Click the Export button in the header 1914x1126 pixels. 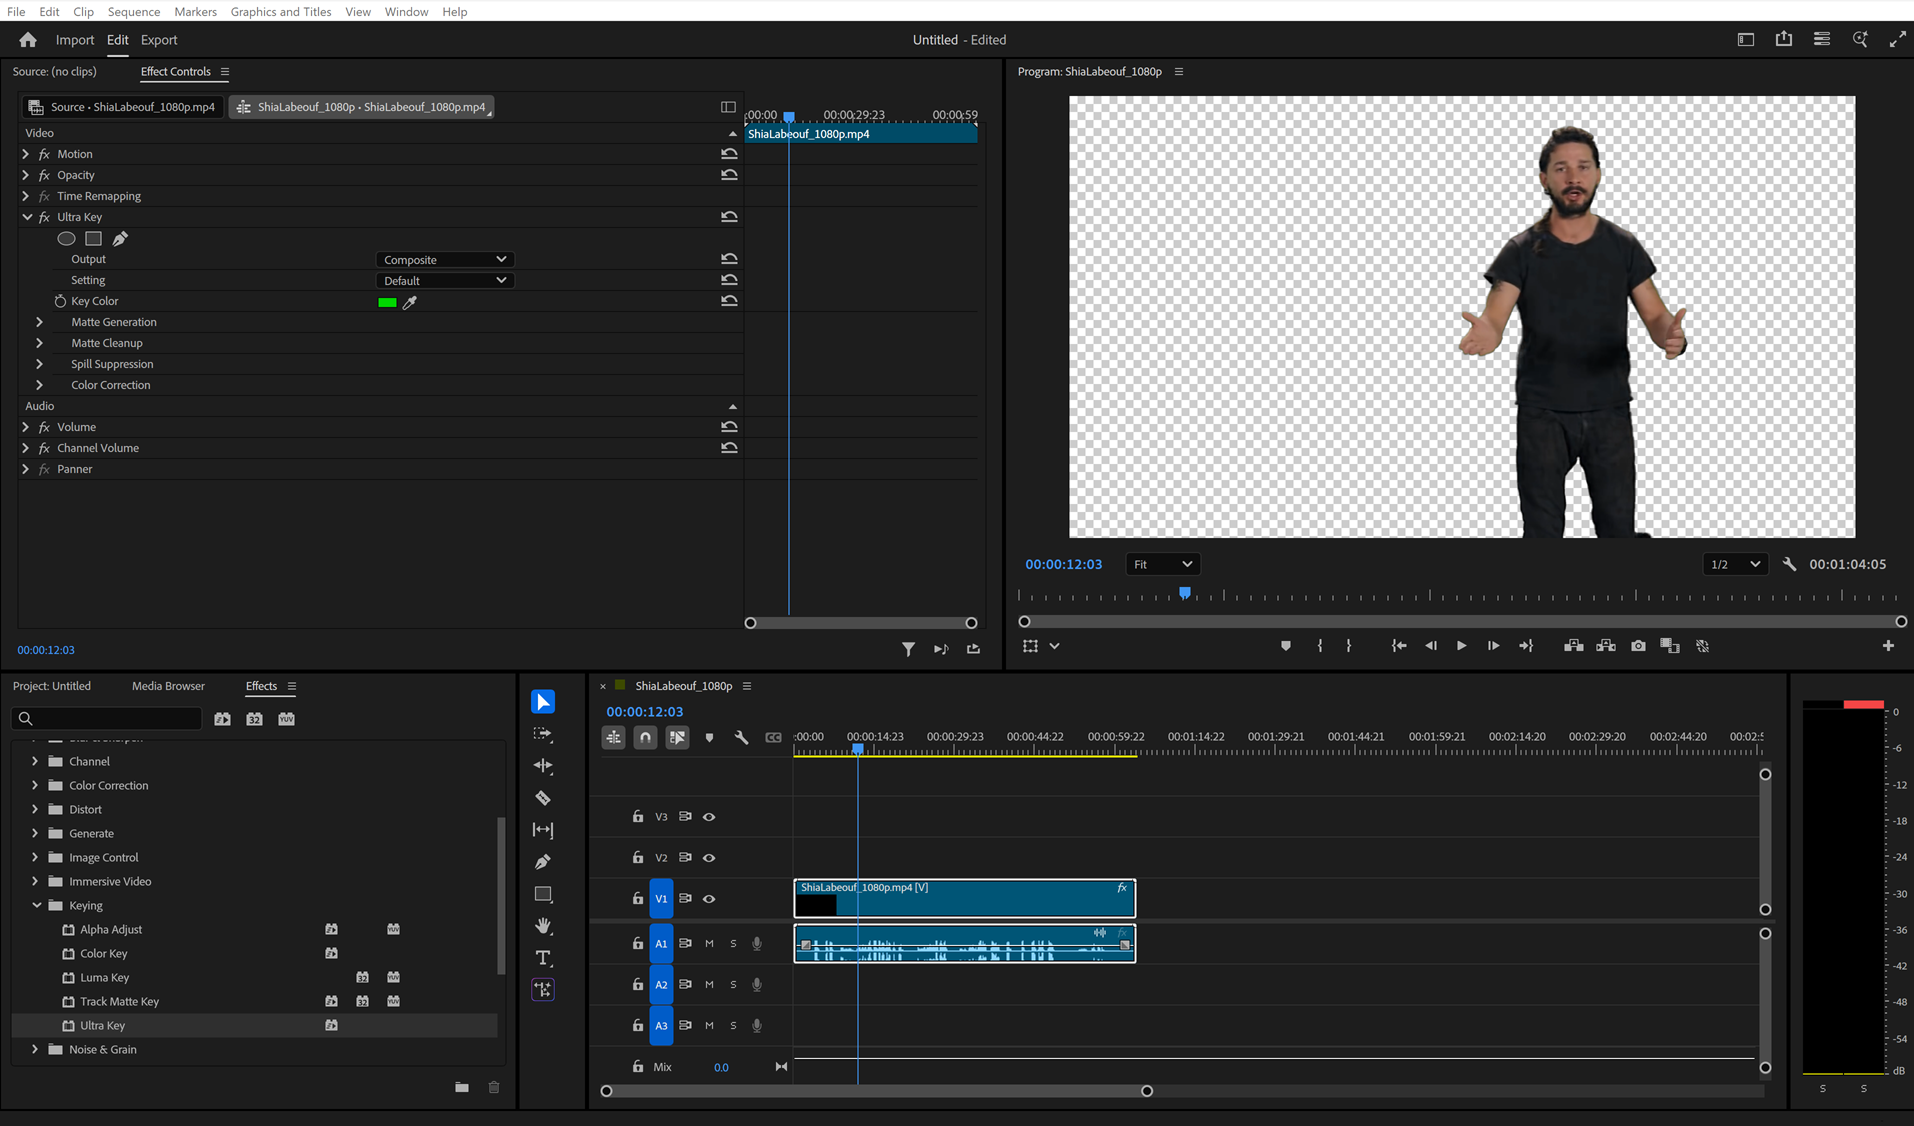(x=159, y=40)
